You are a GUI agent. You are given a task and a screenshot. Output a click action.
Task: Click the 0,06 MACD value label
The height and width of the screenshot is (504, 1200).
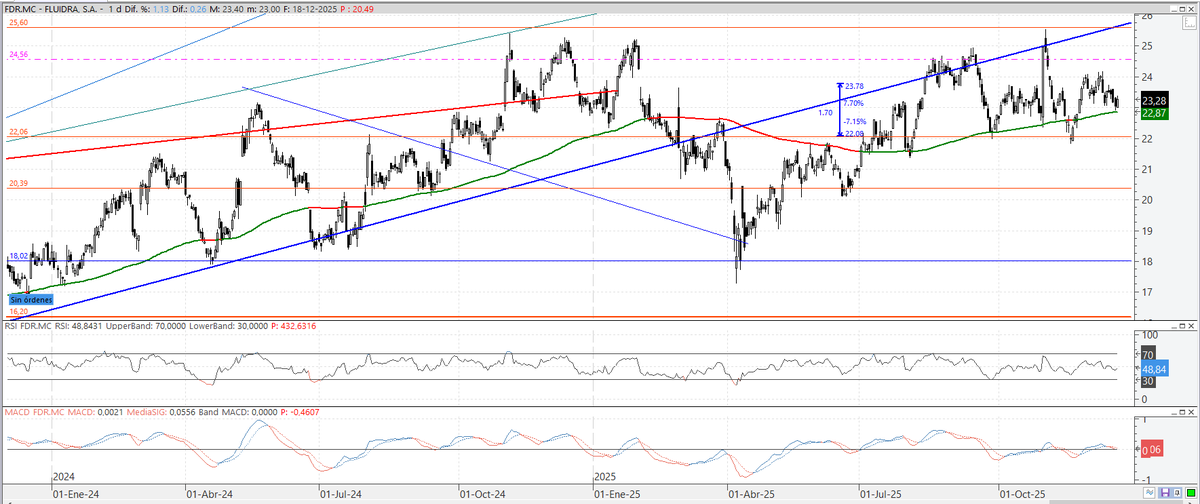pyautogui.click(x=1150, y=450)
